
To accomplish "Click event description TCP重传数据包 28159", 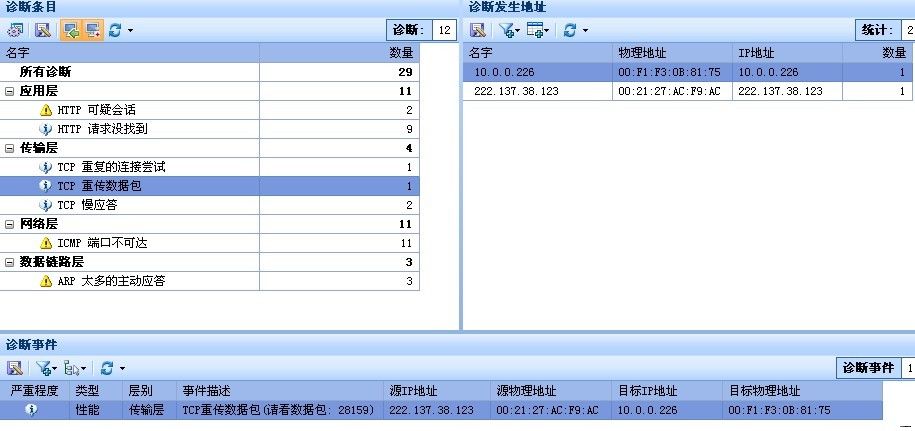I will 278,410.
